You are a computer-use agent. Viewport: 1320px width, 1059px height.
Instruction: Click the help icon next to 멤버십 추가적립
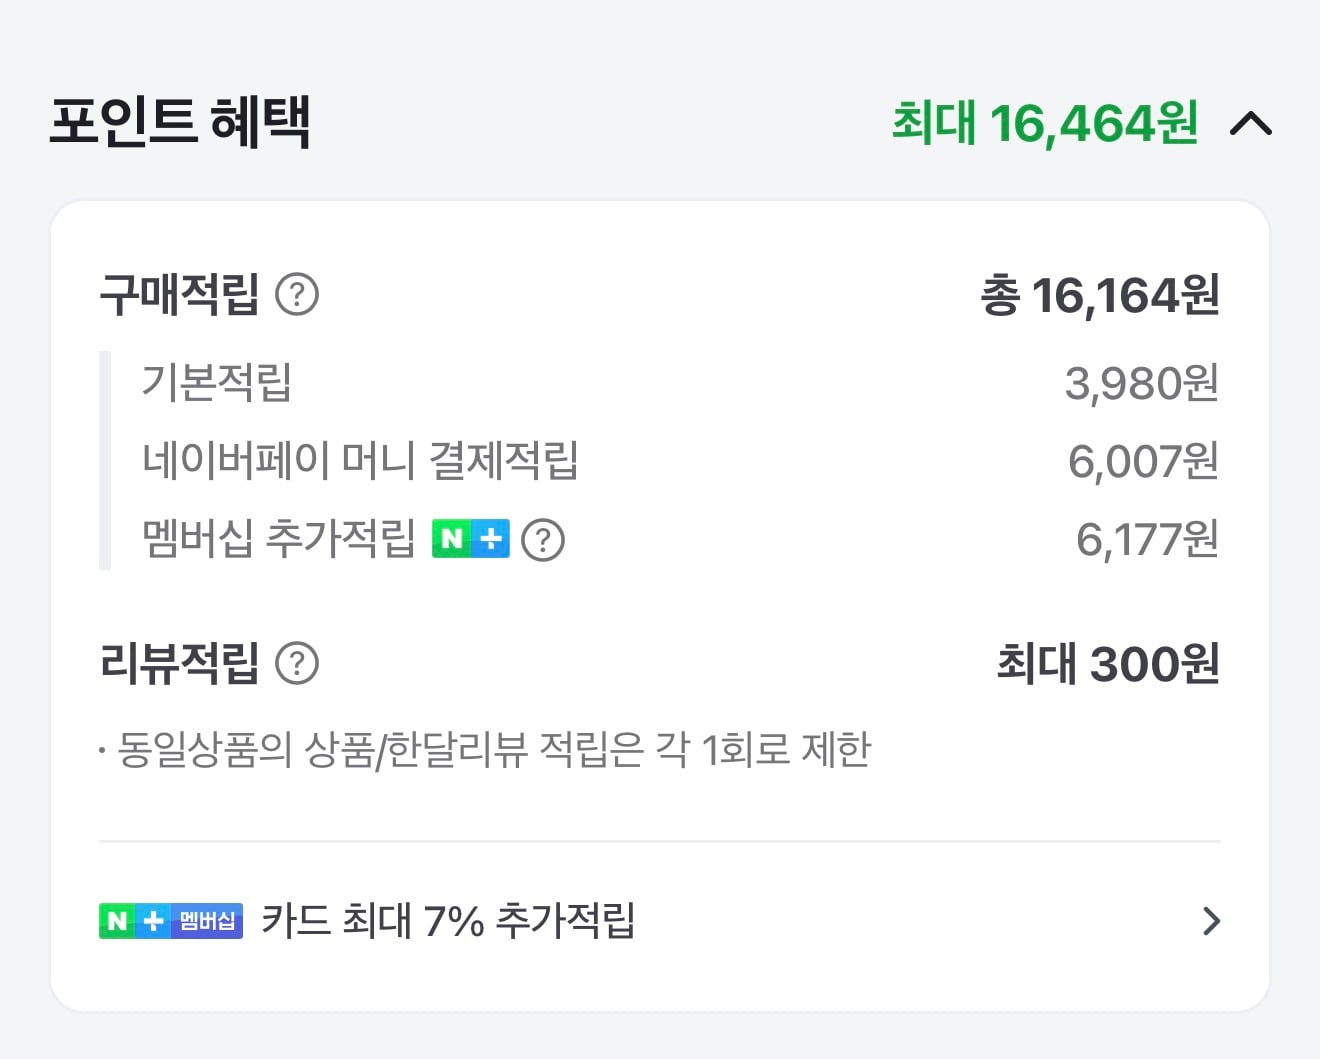(543, 540)
